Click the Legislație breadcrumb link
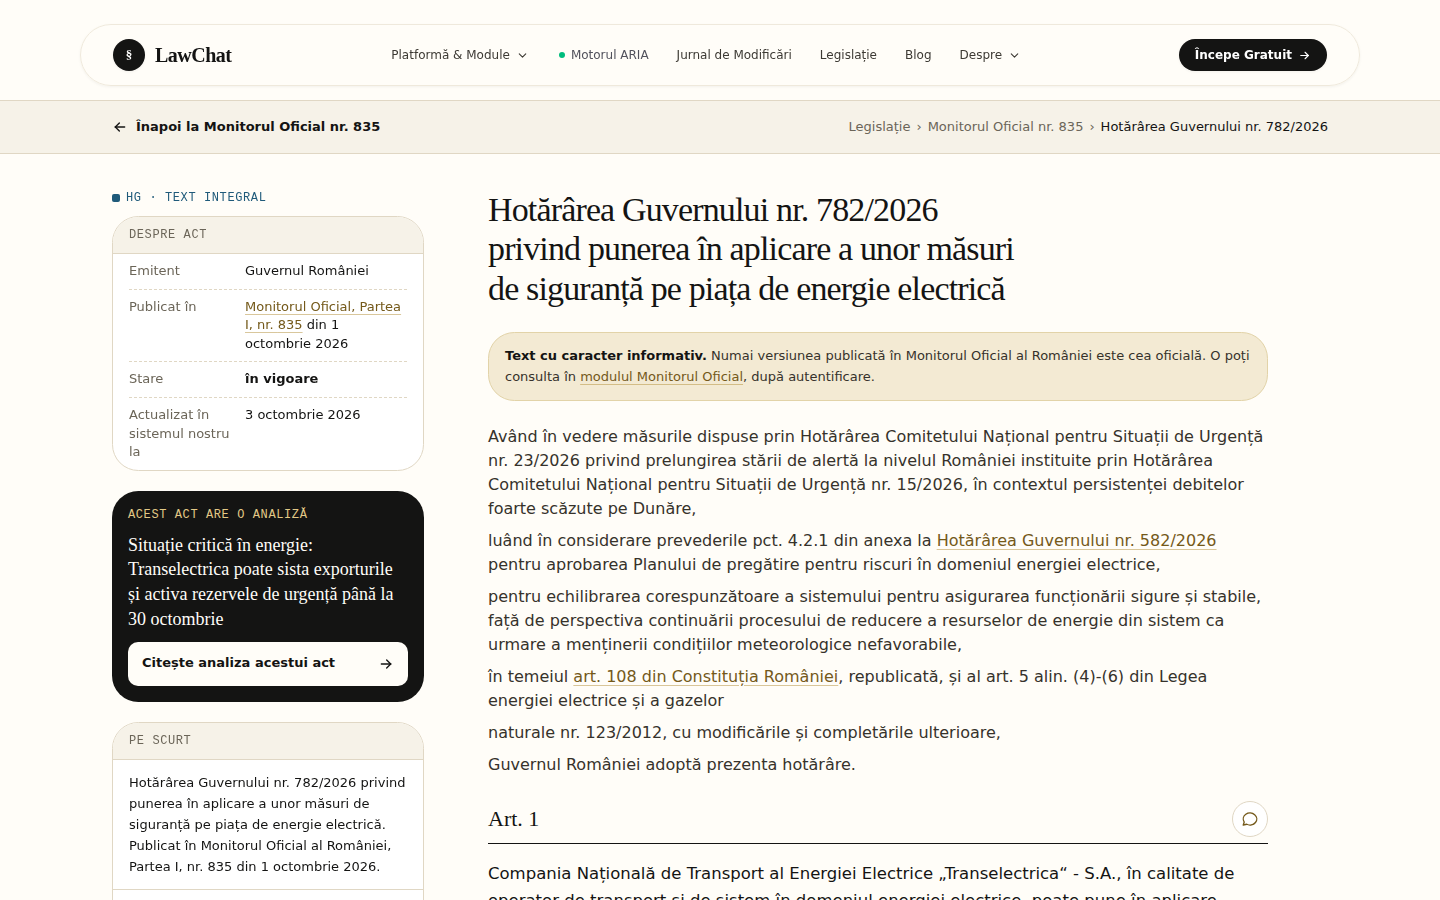 (879, 127)
